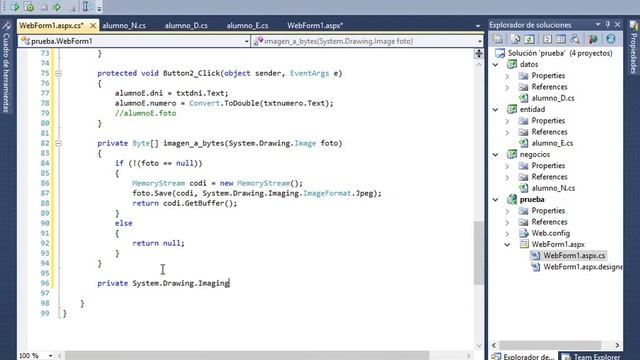Screen dimensions: 640x360
Task: Expand Properties under negocios project
Action: coord(507,166)
